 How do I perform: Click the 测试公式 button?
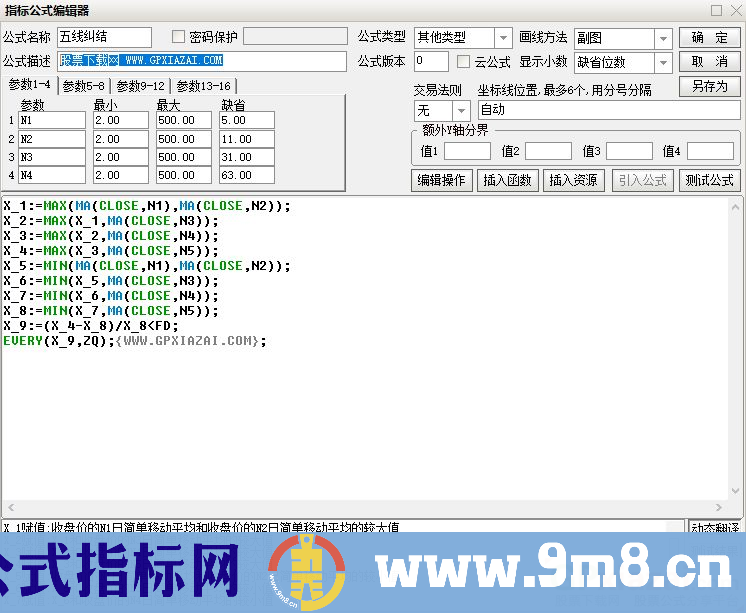[709, 180]
